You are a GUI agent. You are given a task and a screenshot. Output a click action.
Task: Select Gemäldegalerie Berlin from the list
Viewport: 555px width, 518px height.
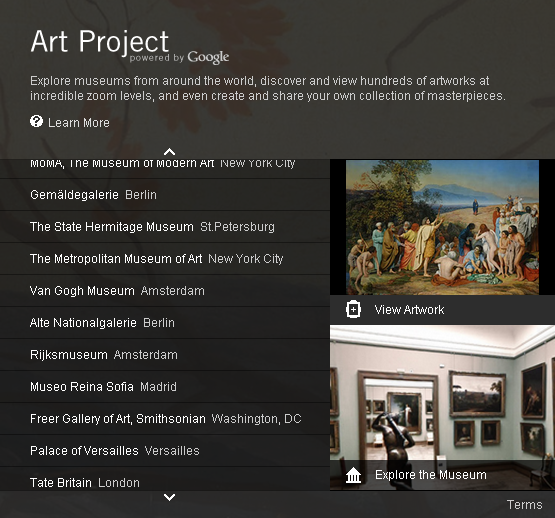pyautogui.click(x=165, y=195)
